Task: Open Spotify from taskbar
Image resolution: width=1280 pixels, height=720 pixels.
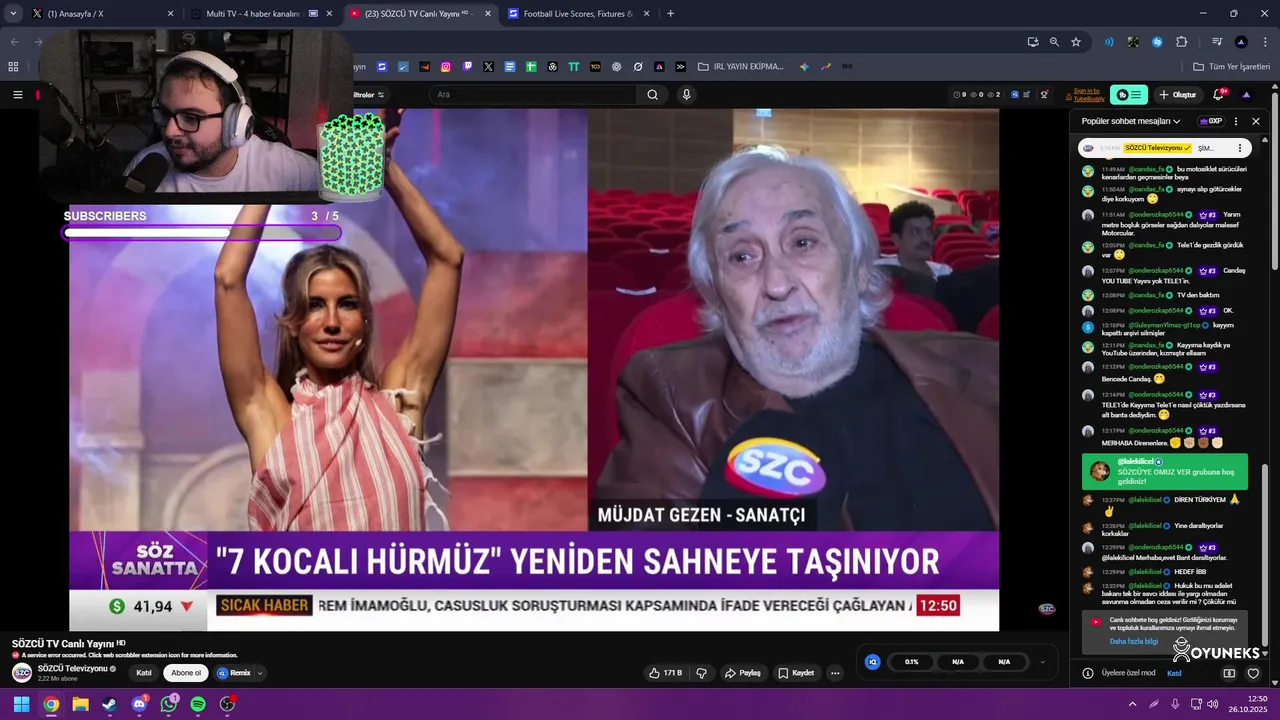Action: pyautogui.click(x=198, y=705)
